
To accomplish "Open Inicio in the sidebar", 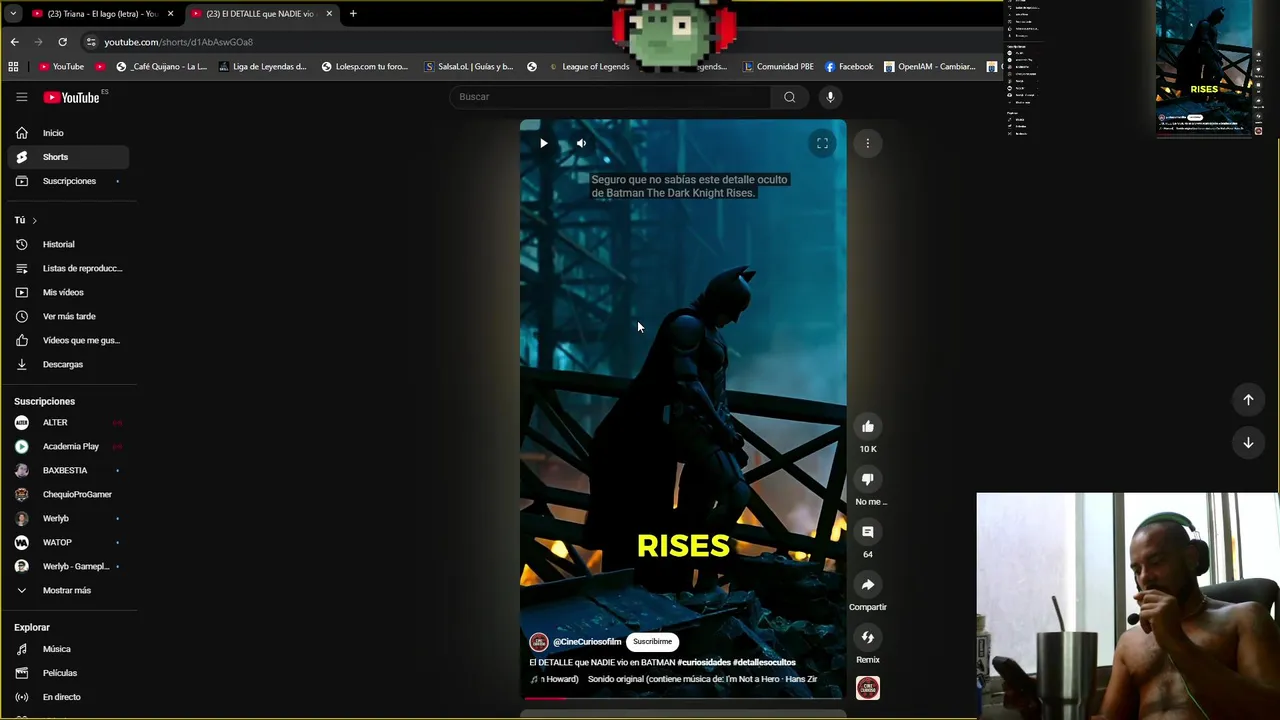I will pos(69,133).
